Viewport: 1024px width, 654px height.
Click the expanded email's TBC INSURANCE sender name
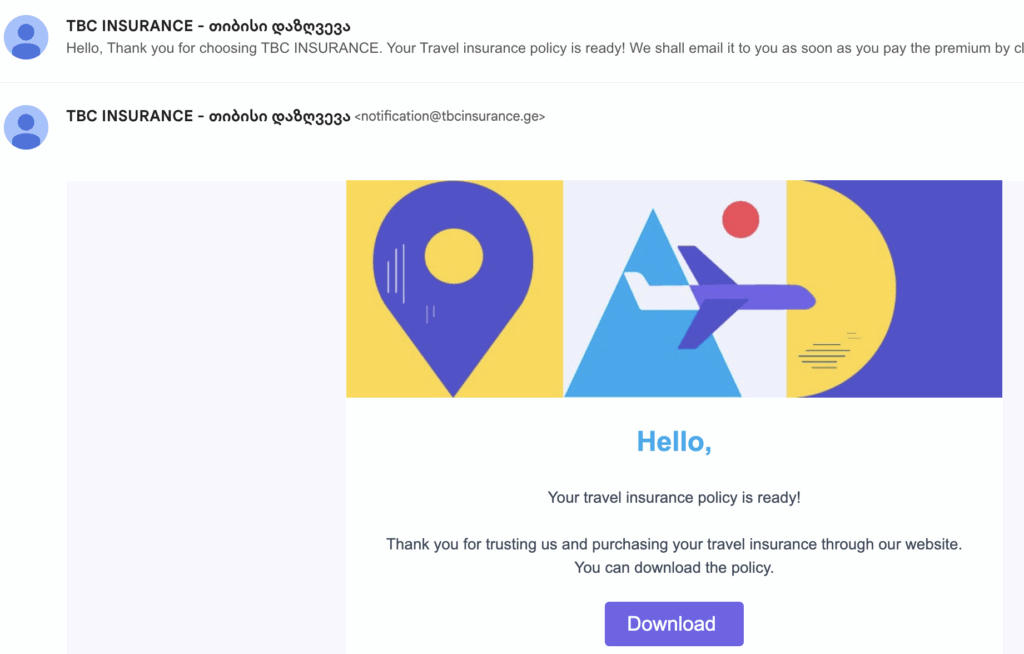[208, 116]
